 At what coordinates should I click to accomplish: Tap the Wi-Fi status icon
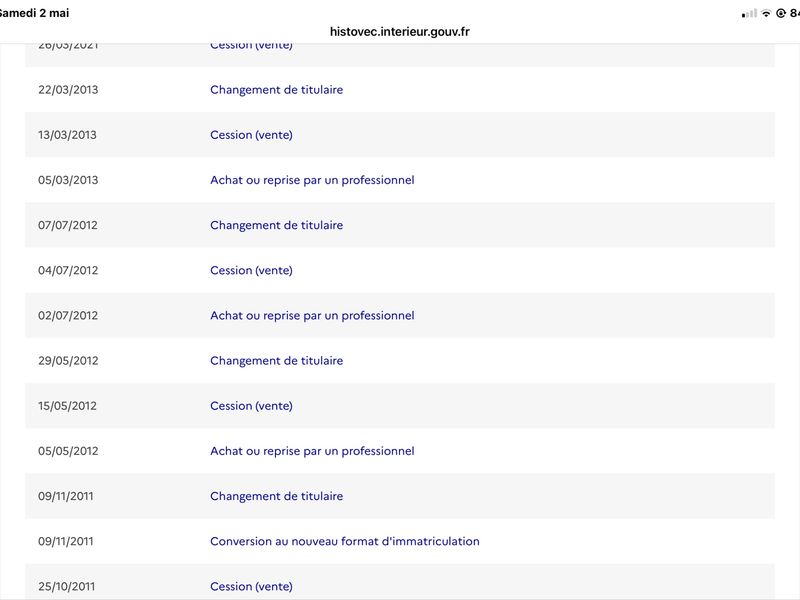pyautogui.click(x=766, y=13)
